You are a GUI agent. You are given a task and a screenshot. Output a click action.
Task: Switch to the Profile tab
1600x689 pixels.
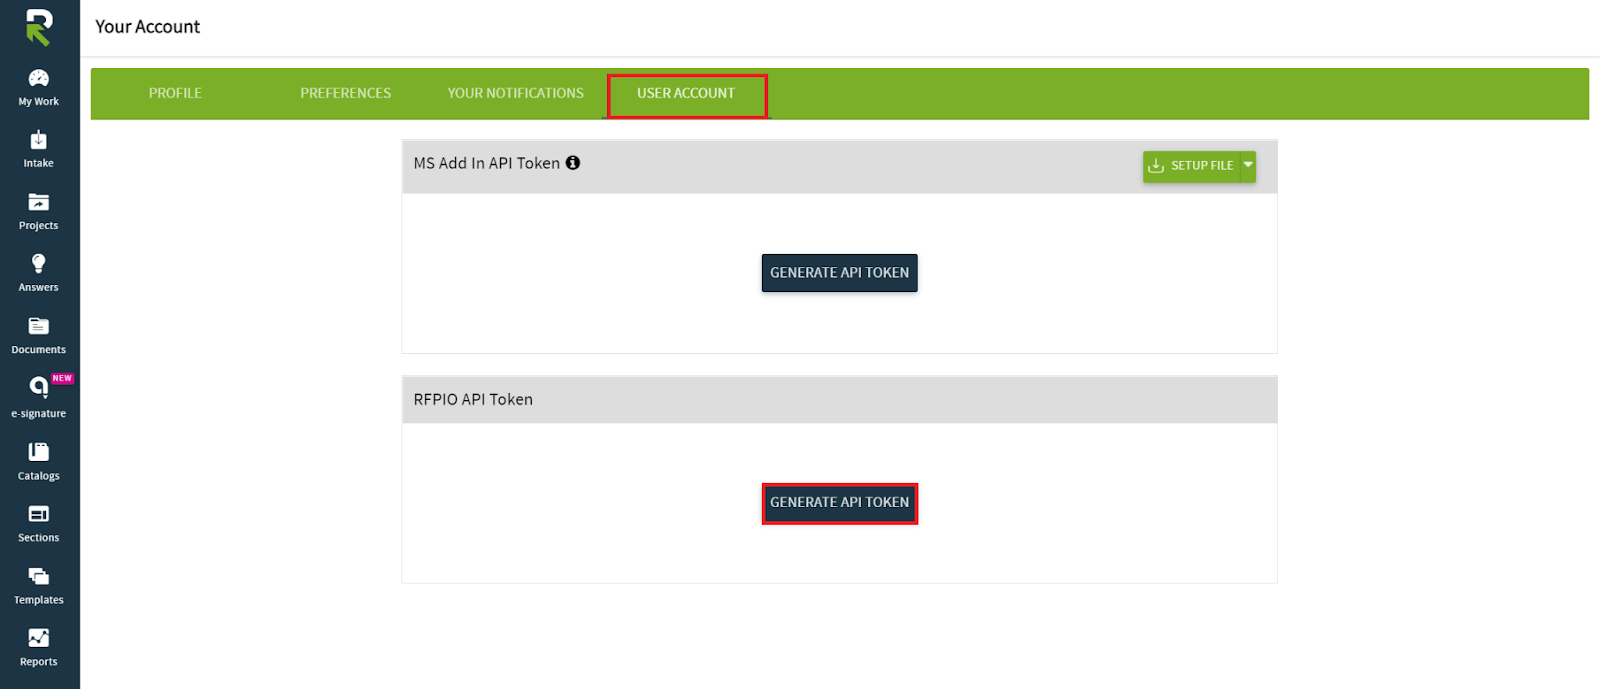[175, 93]
